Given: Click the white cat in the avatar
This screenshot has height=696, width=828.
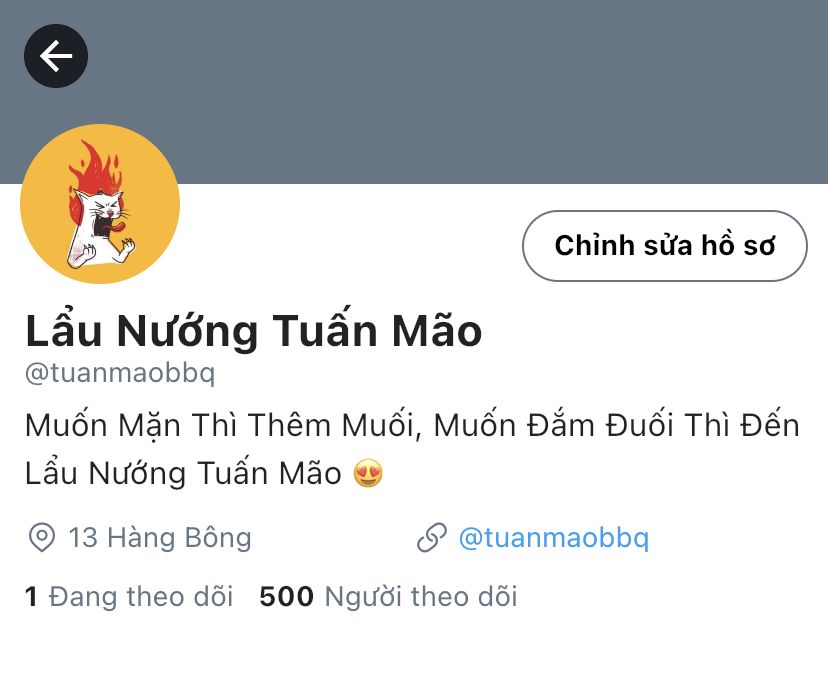Looking at the screenshot, I should pyautogui.click(x=100, y=227).
